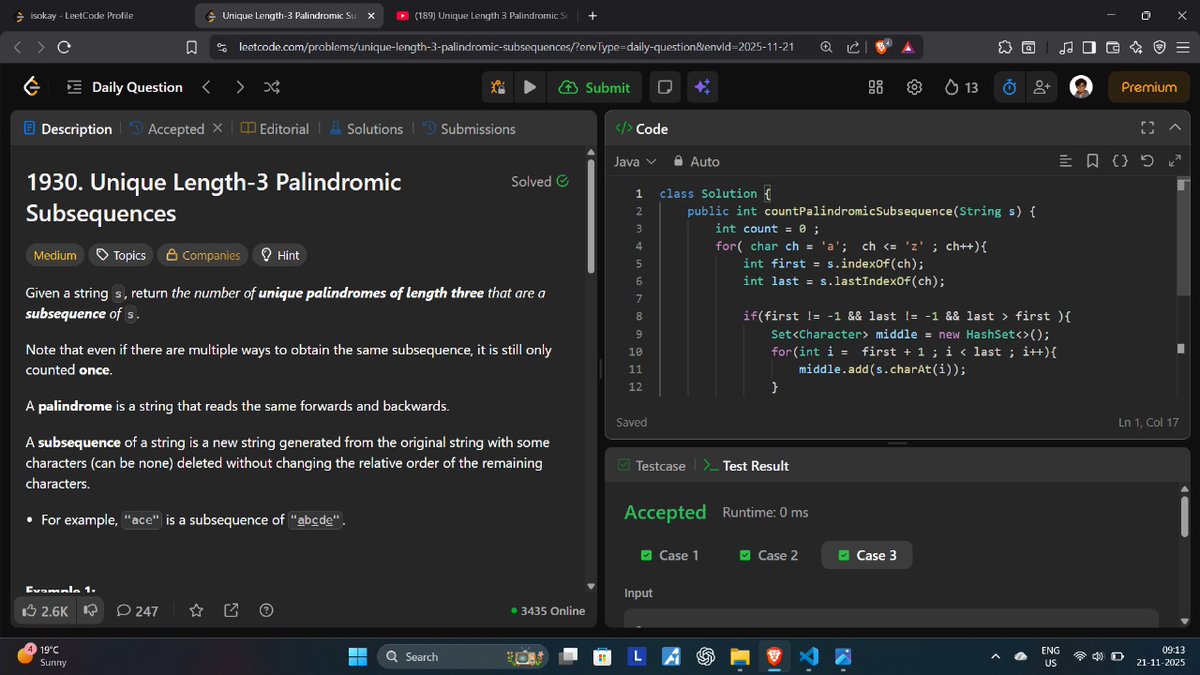The height and width of the screenshot is (675, 1200).
Task: Close the Accepted tab
Action: pyautogui.click(x=218, y=128)
